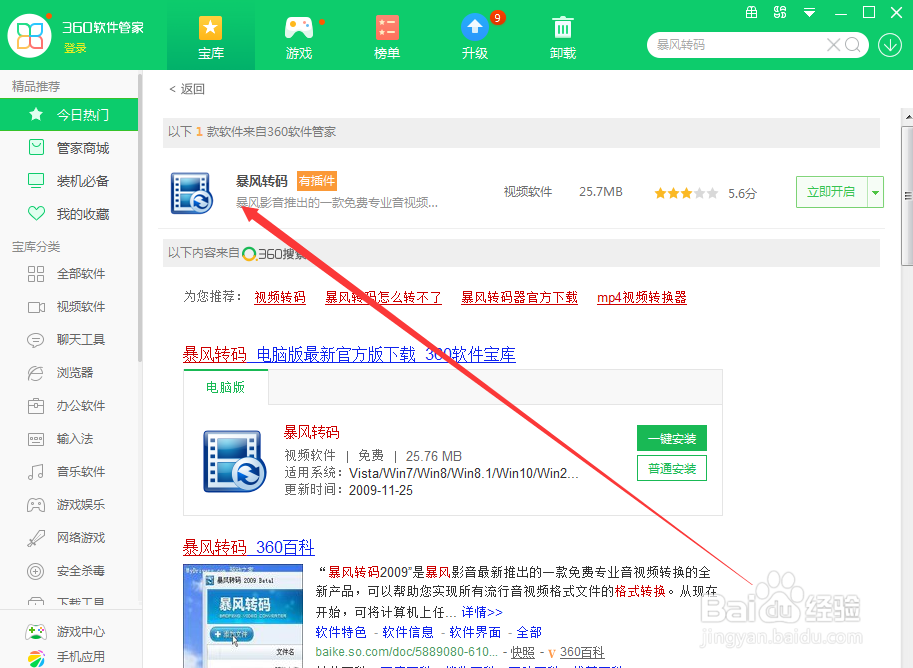Click the gift box icon in title bar
Screen dimensions: 913x668
pyautogui.click(x=752, y=12)
